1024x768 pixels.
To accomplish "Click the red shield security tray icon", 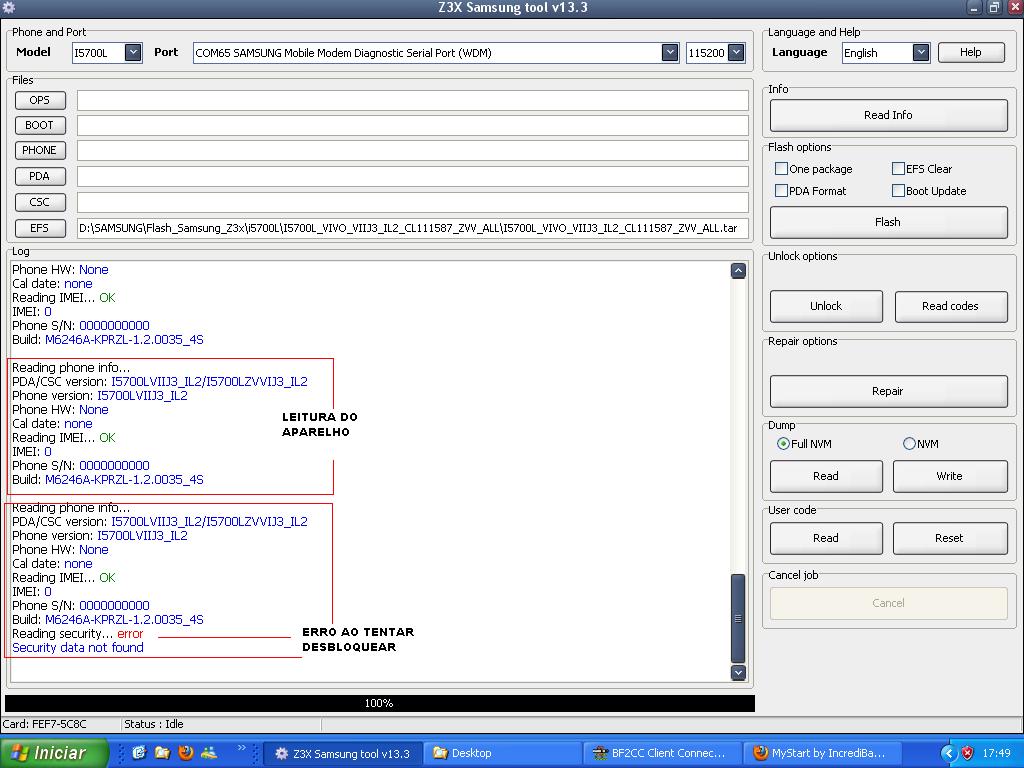I will pos(968,753).
